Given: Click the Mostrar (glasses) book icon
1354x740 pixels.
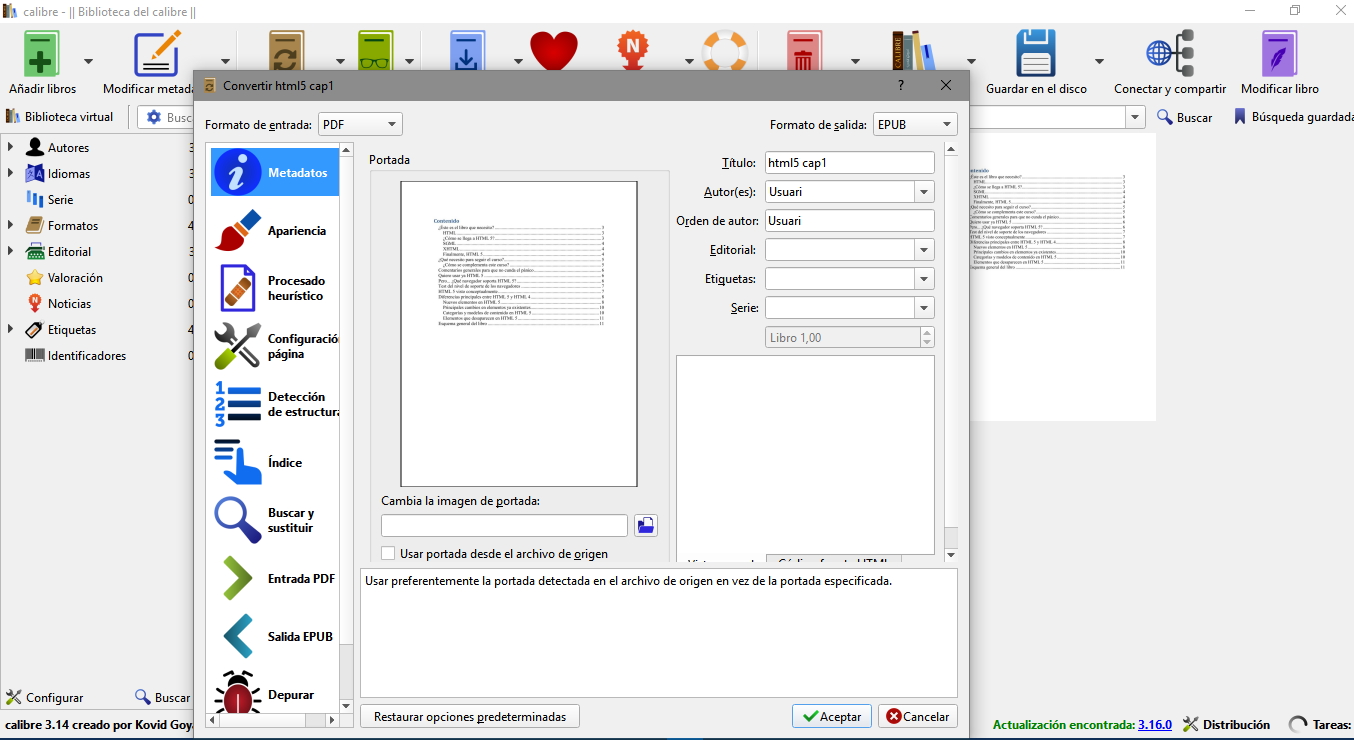Looking at the screenshot, I should (x=377, y=52).
